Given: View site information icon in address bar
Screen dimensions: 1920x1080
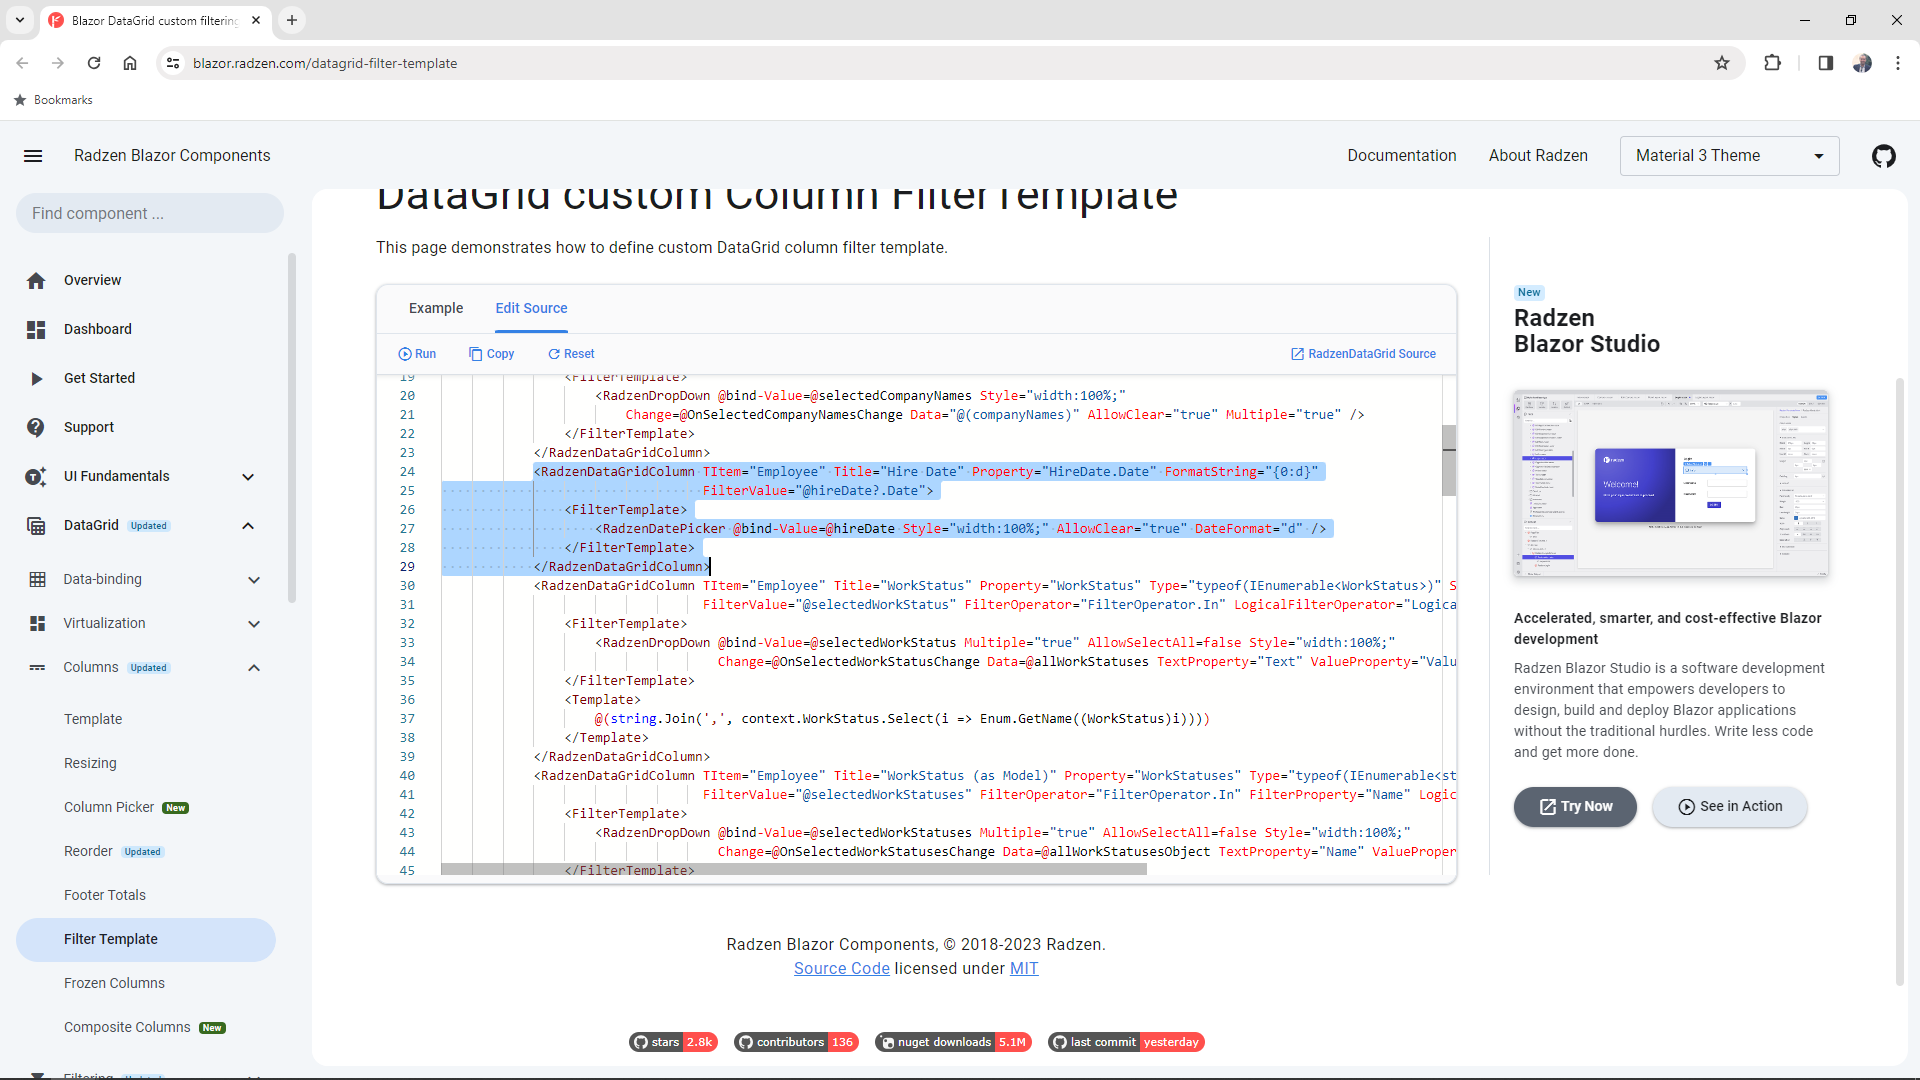Looking at the screenshot, I should click(173, 63).
